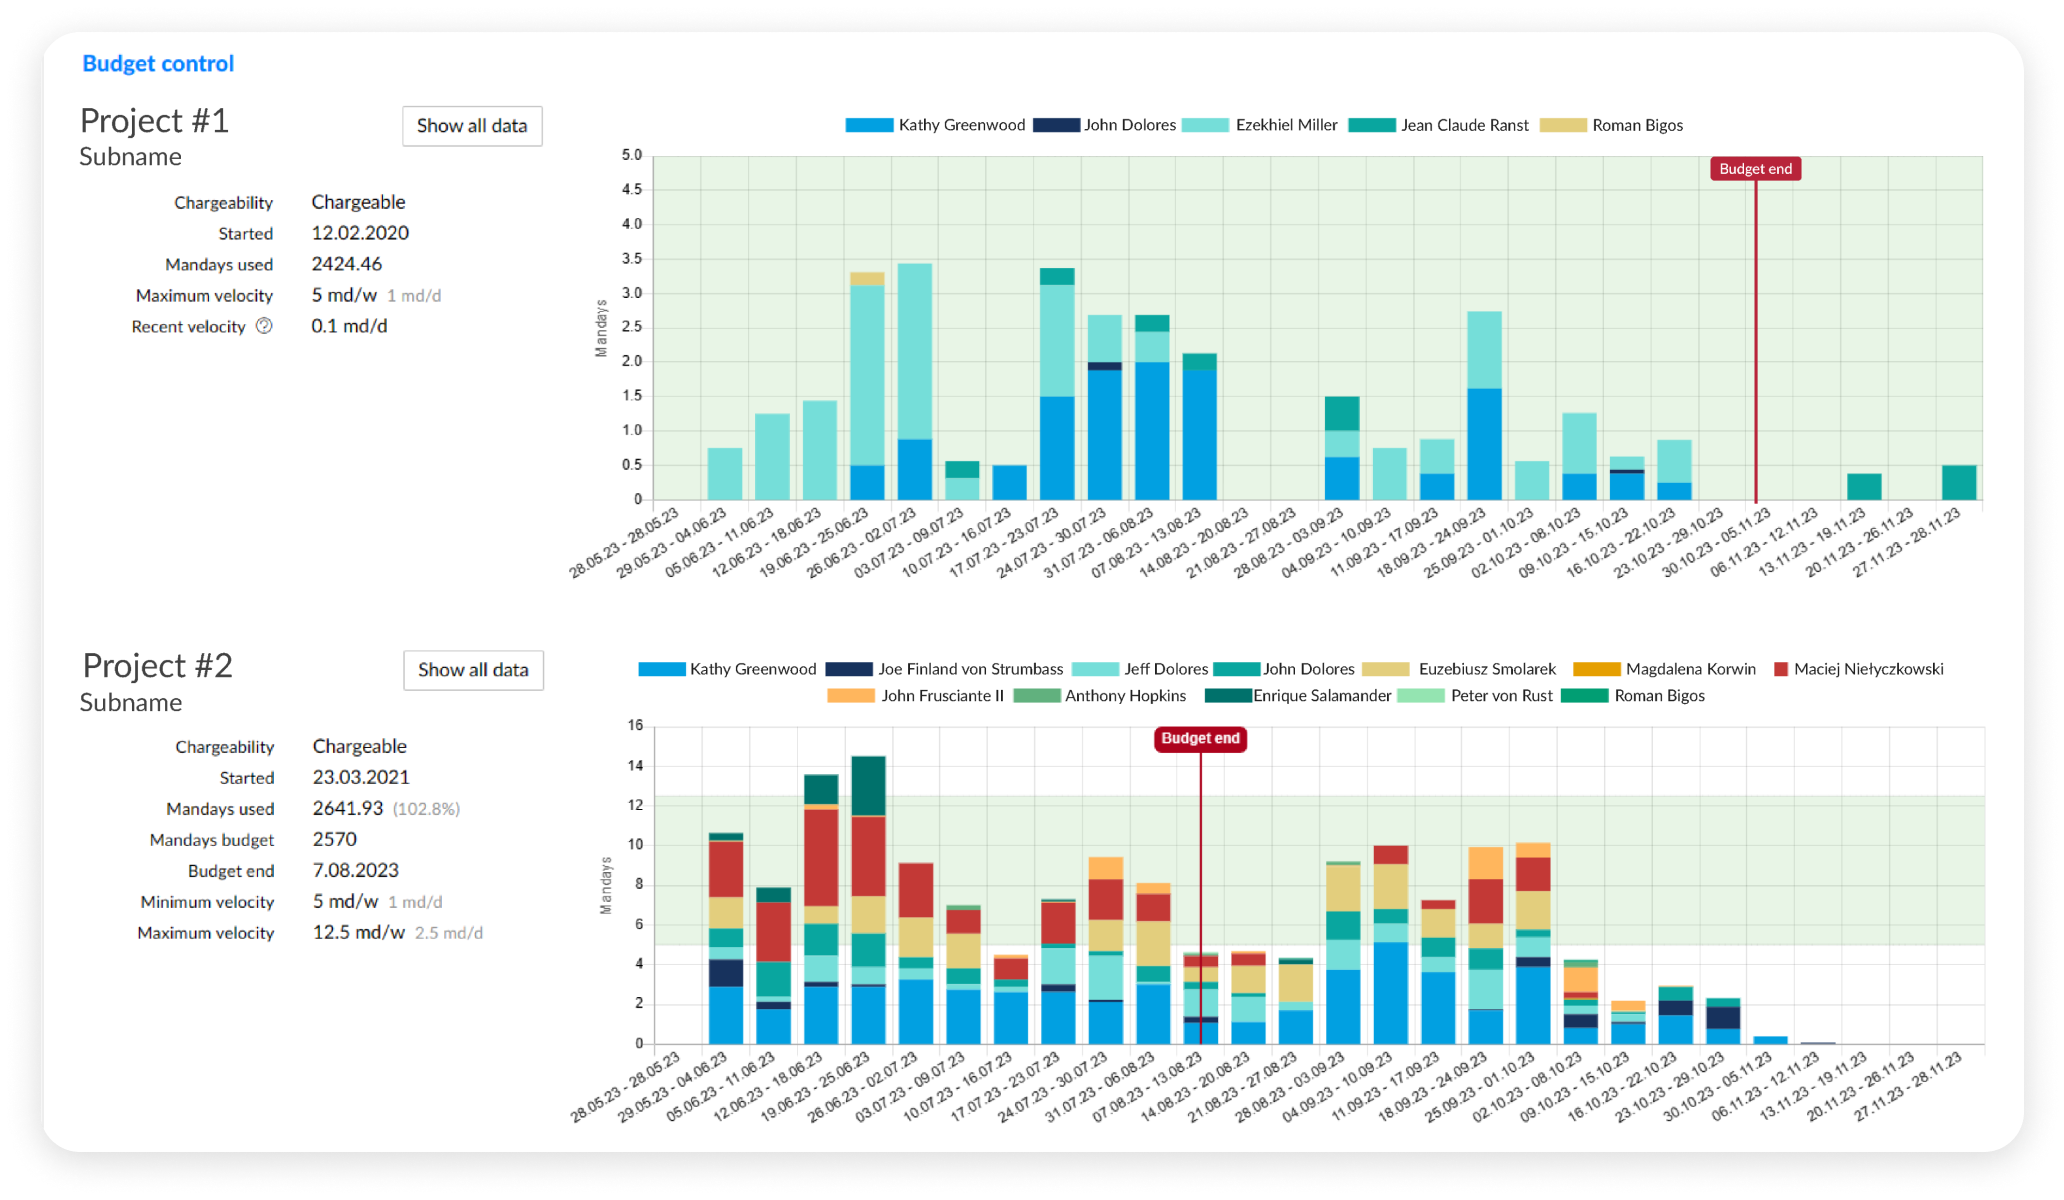This screenshot has width=2064, height=1200.
Task: Toggle Peter von Rust legend entry
Action: coord(1500,696)
